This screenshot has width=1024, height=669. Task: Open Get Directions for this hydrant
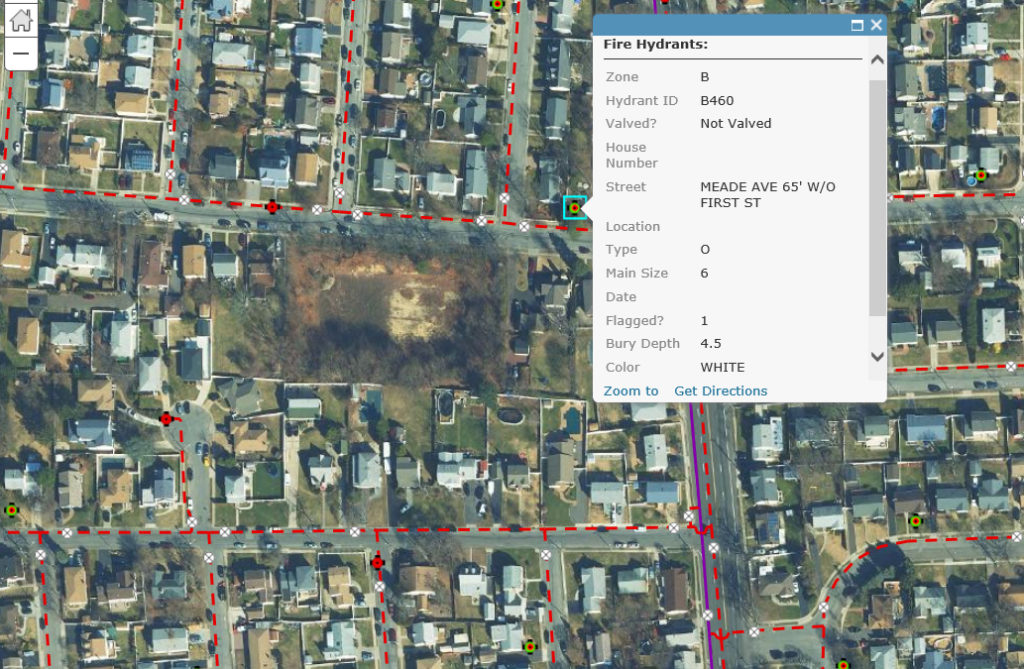(x=721, y=391)
